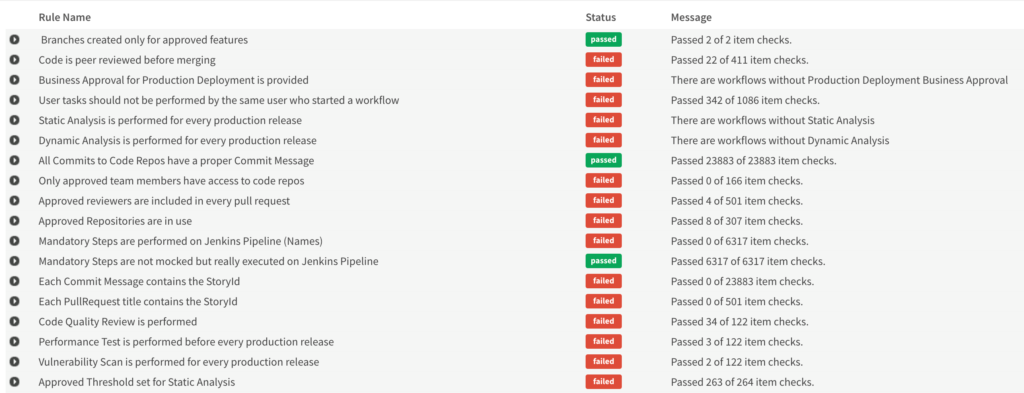The width and height of the screenshot is (1024, 393).
Task: Select message Passed 0 of 6317 item checks
Action: click(x=737, y=241)
